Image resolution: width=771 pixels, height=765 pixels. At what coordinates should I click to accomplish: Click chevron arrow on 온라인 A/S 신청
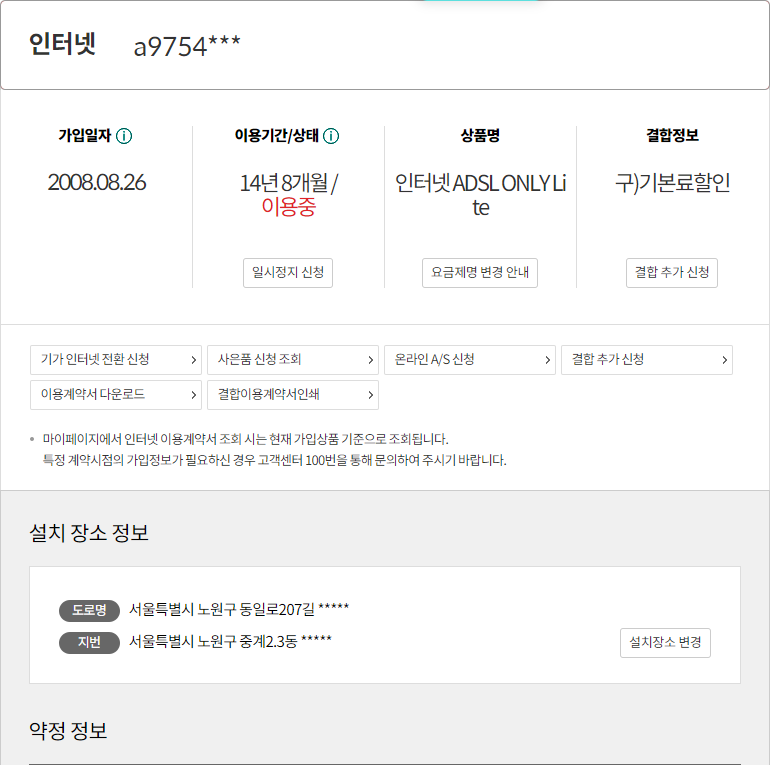(x=548, y=360)
